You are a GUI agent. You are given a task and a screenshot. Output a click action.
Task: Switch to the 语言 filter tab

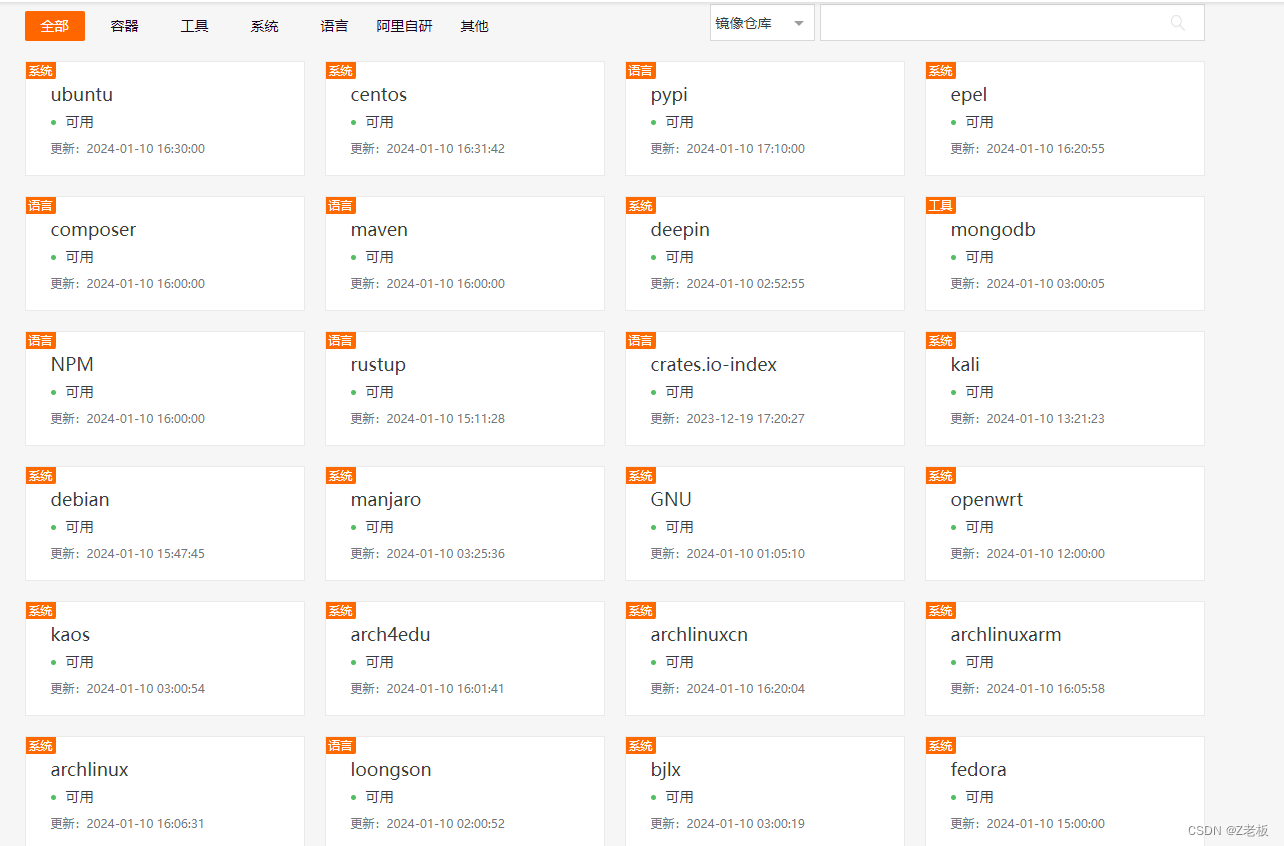335,26
